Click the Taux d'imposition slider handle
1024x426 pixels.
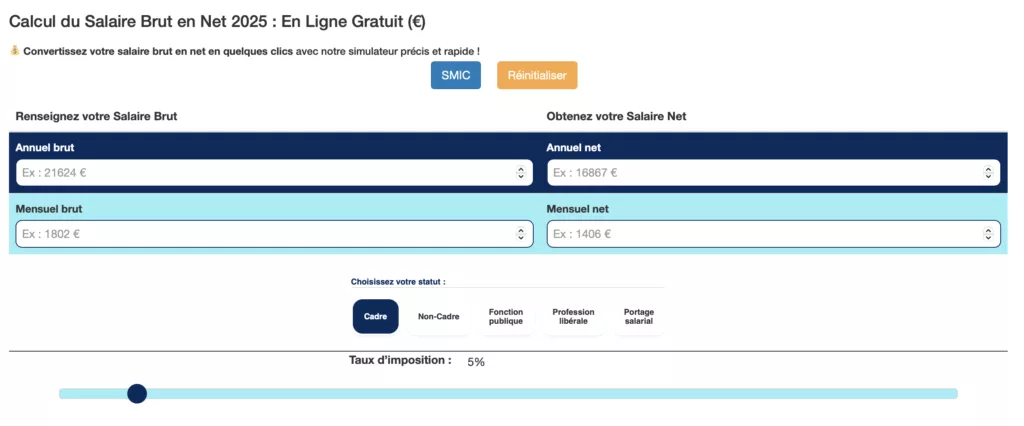[x=137, y=393]
